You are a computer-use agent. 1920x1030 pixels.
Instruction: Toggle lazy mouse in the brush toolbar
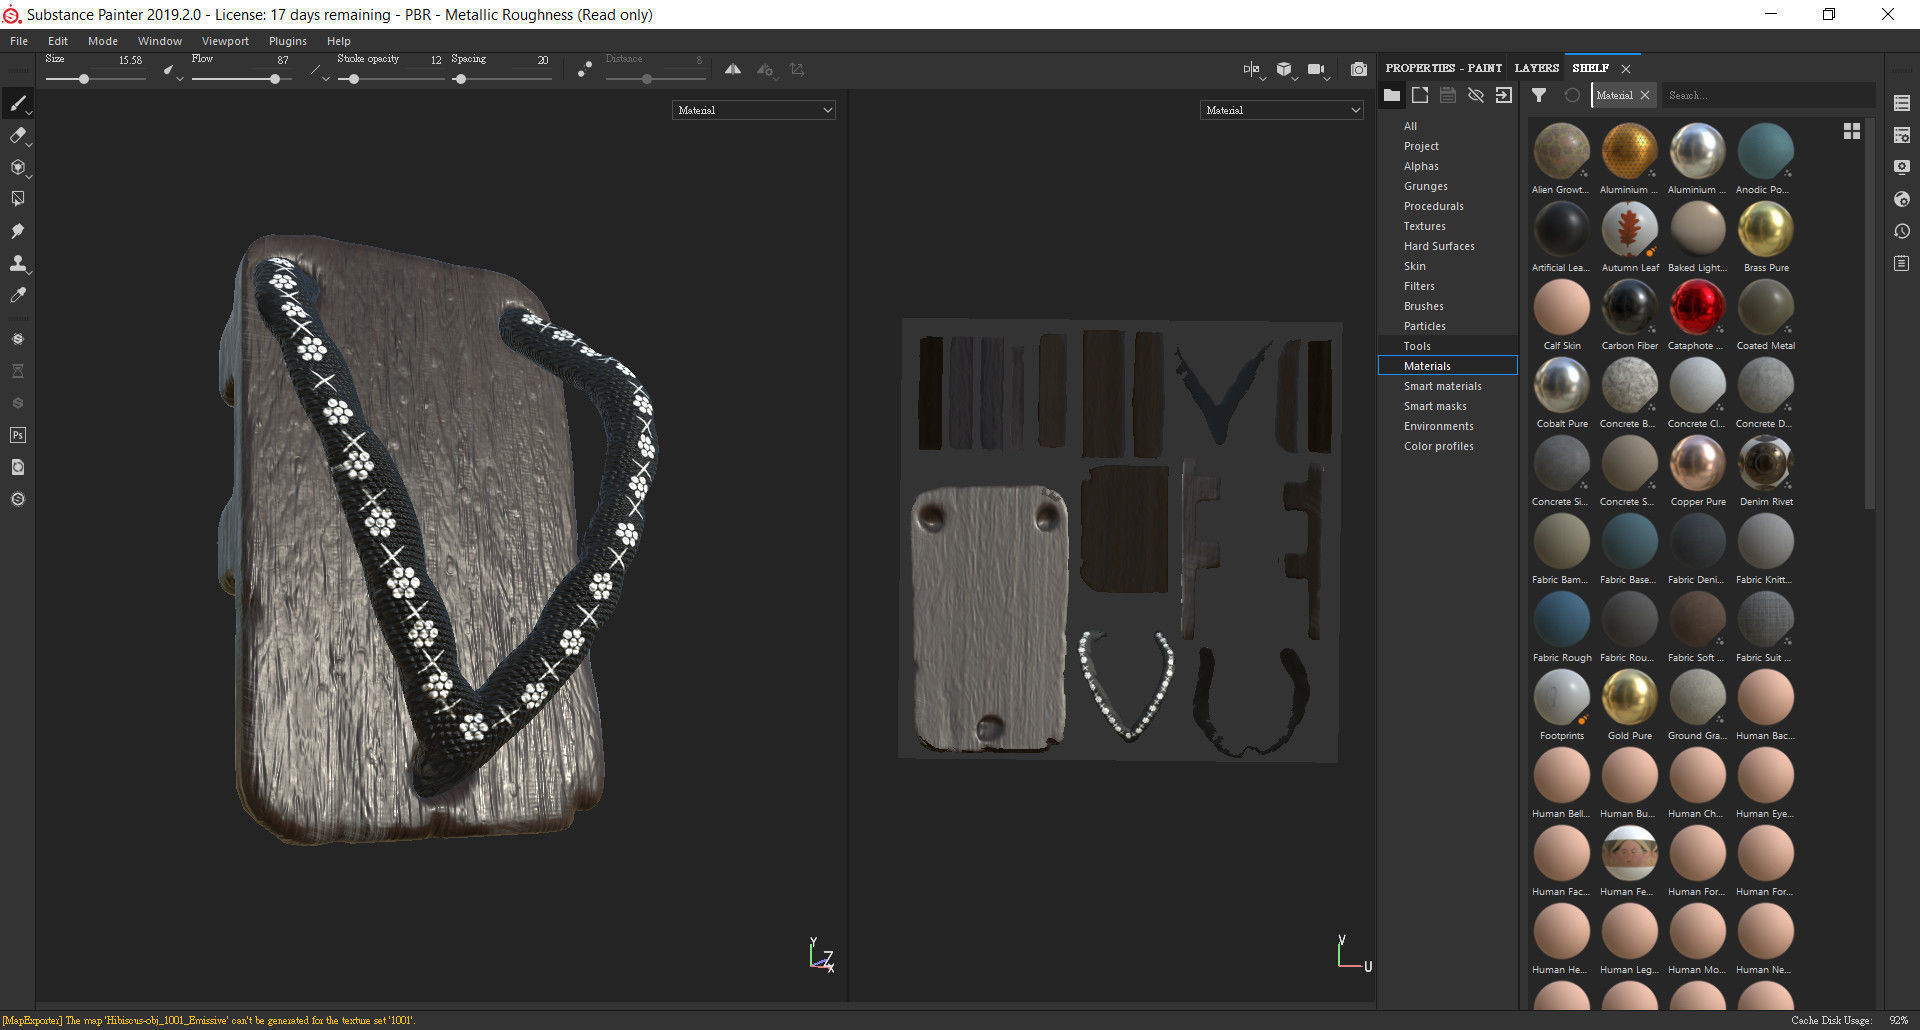pos(585,69)
